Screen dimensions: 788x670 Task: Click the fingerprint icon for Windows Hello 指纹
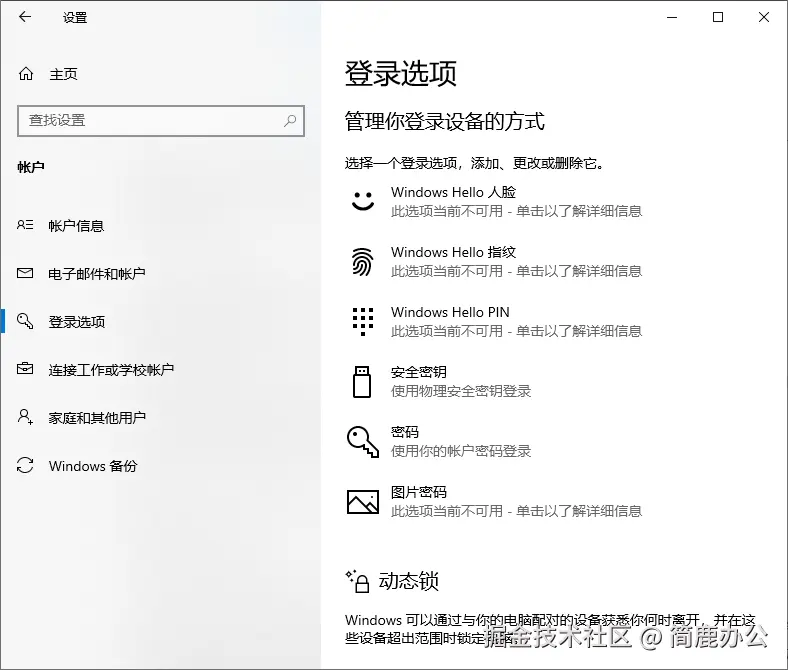pyautogui.click(x=362, y=262)
